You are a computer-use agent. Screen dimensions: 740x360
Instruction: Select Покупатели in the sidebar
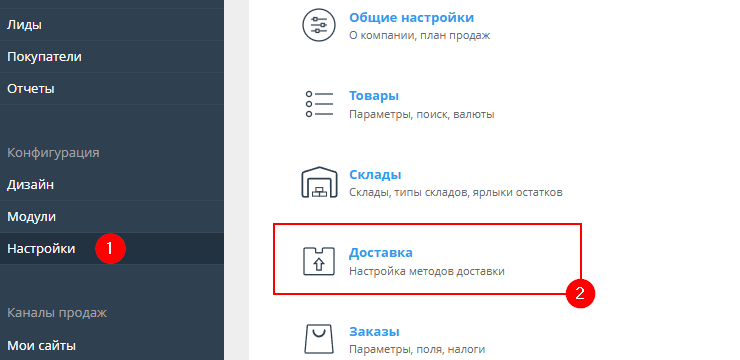(112, 57)
